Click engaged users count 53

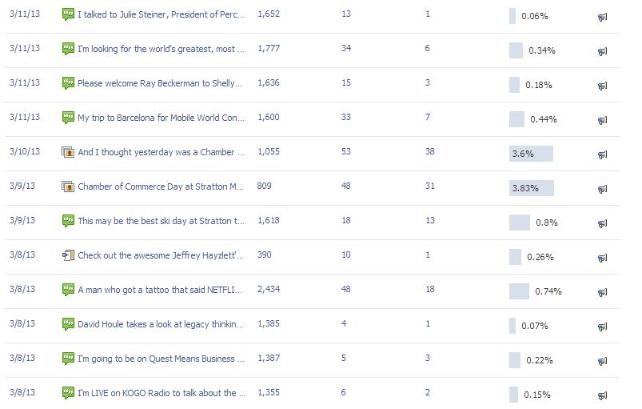pyautogui.click(x=346, y=152)
